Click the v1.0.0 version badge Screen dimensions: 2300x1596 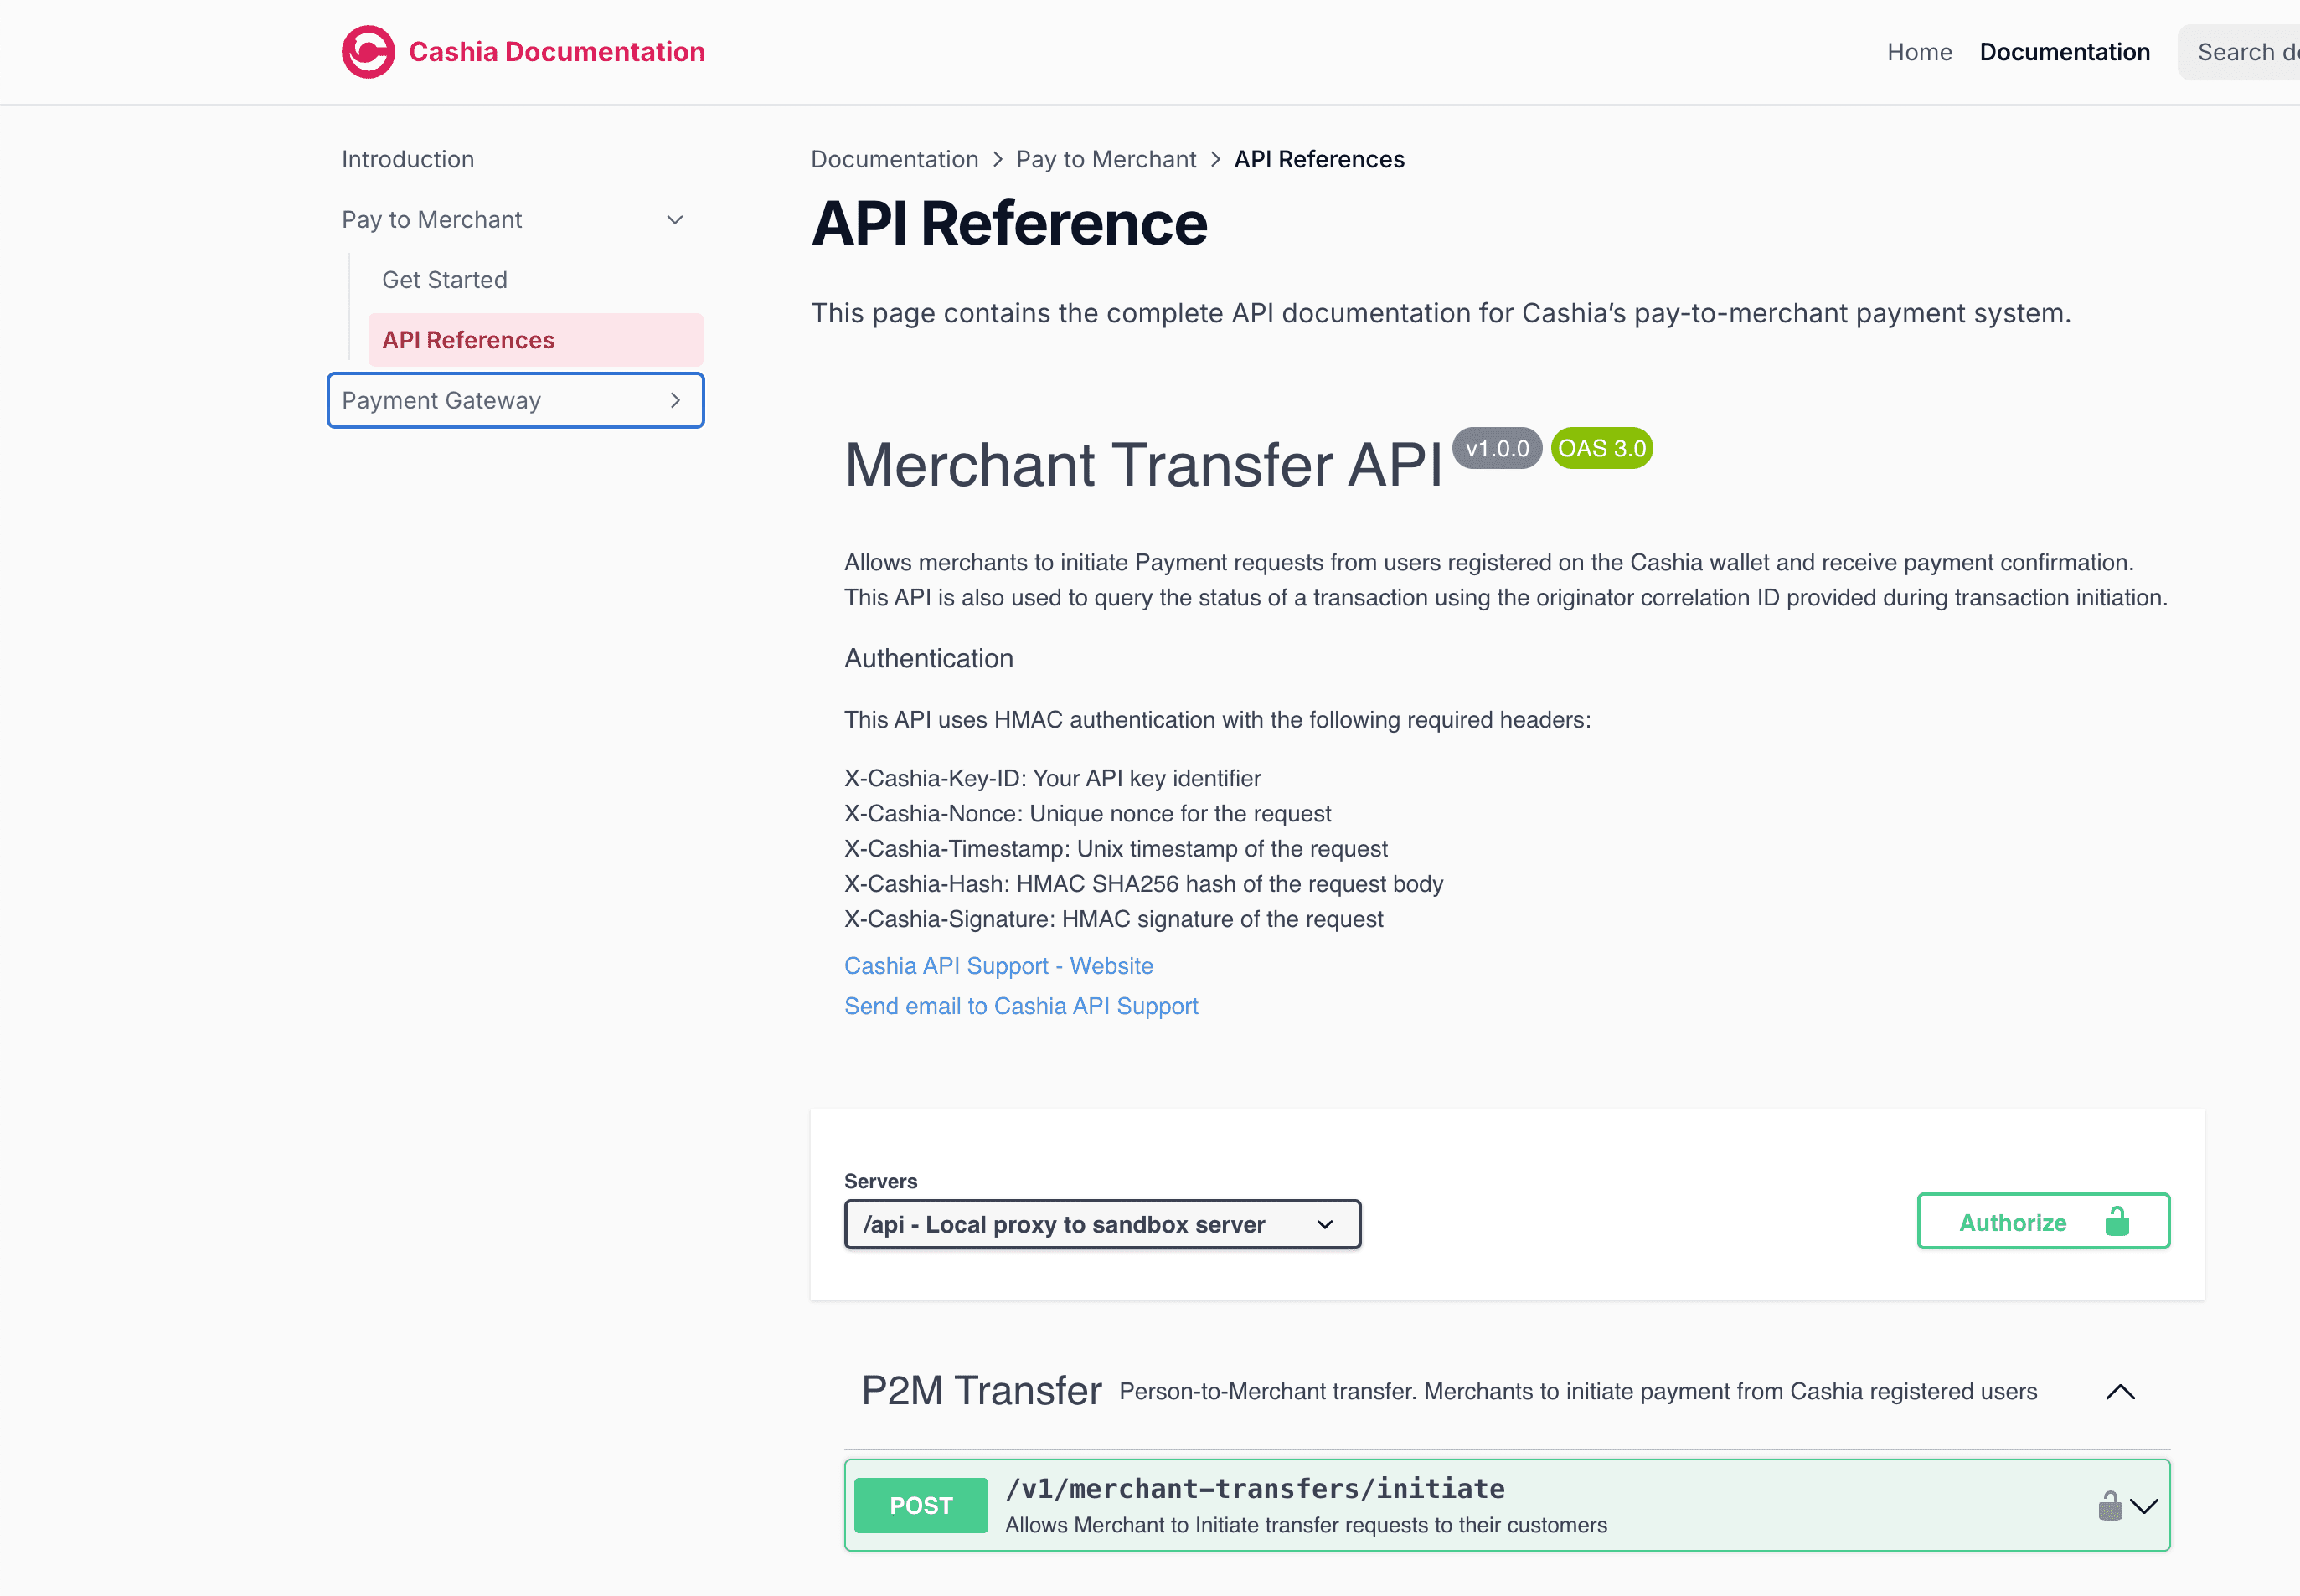(1496, 448)
